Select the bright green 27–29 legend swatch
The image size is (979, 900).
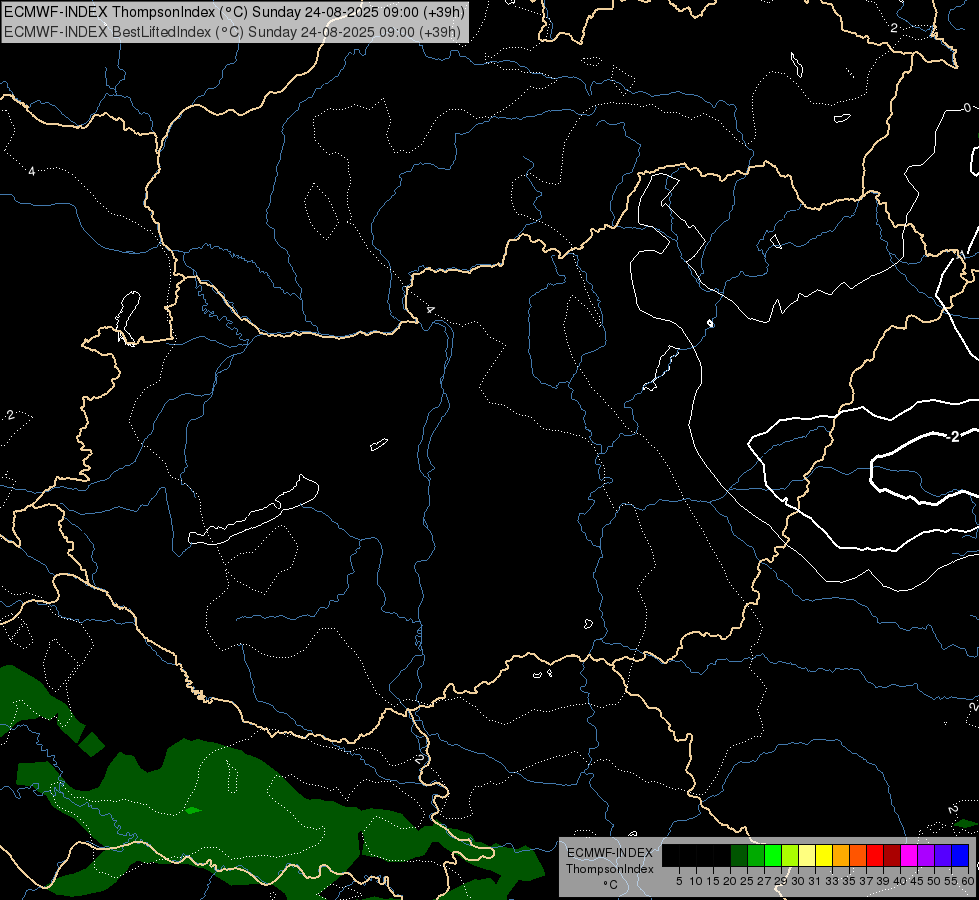point(773,855)
